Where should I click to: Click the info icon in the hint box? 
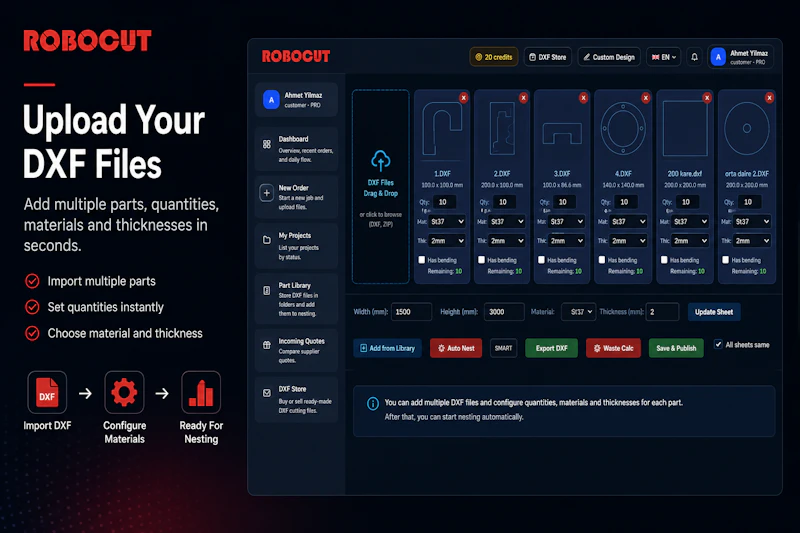pos(373,403)
